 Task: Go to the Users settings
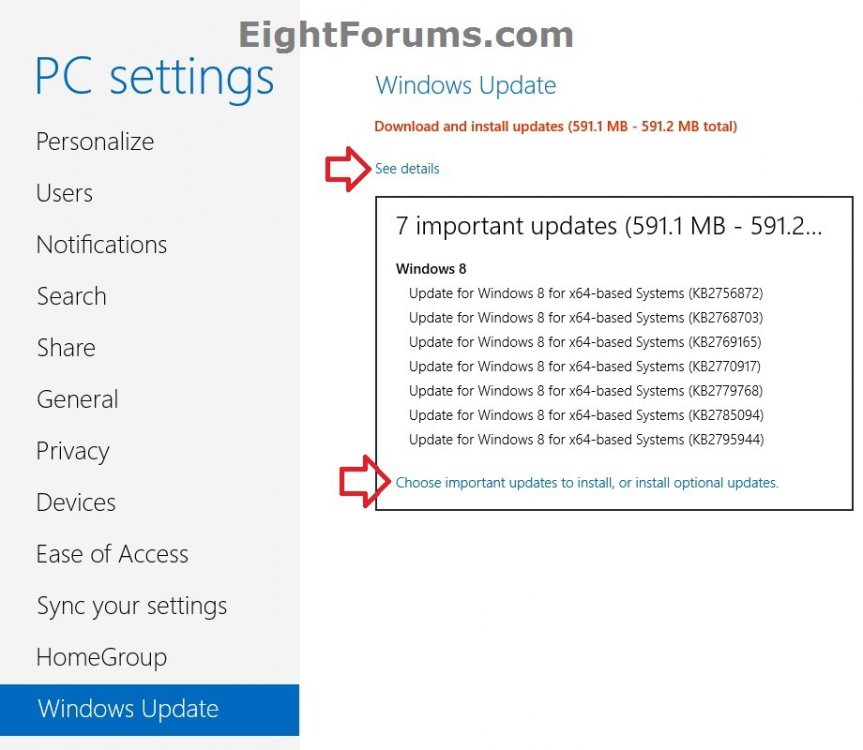(x=65, y=193)
